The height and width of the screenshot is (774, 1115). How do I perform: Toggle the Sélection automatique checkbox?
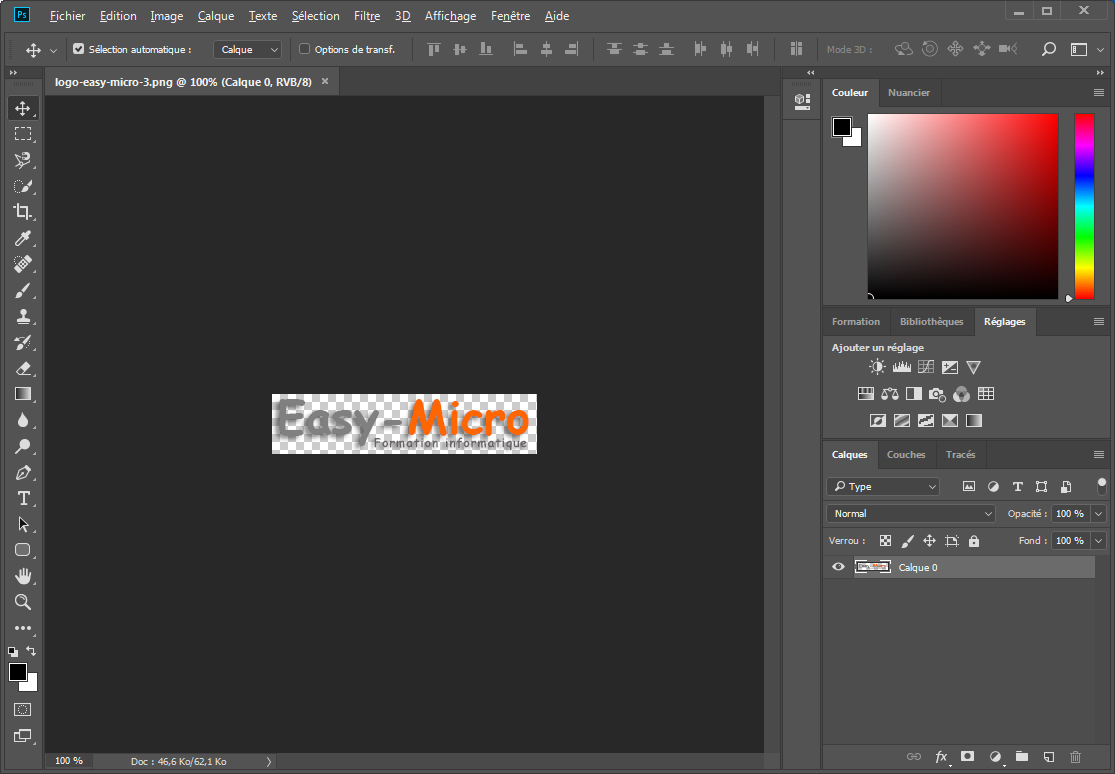click(79, 49)
